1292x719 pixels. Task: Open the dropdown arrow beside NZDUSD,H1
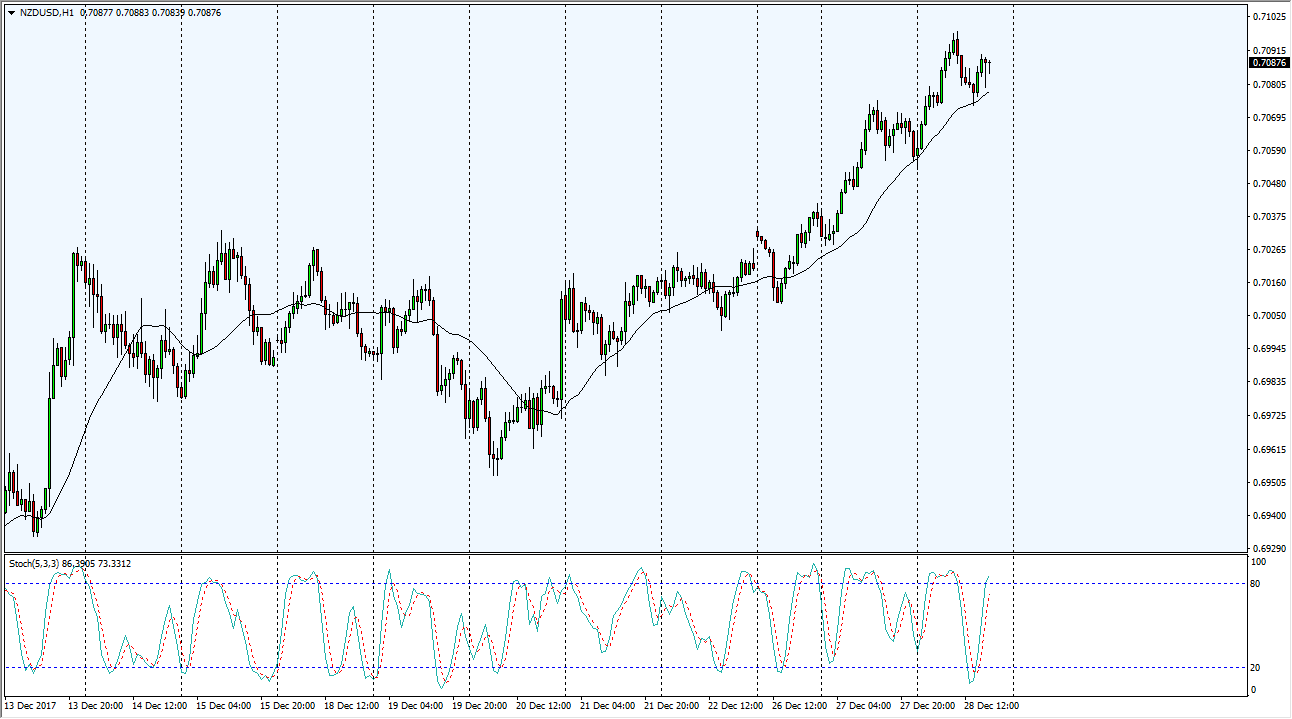pyautogui.click(x=10, y=13)
